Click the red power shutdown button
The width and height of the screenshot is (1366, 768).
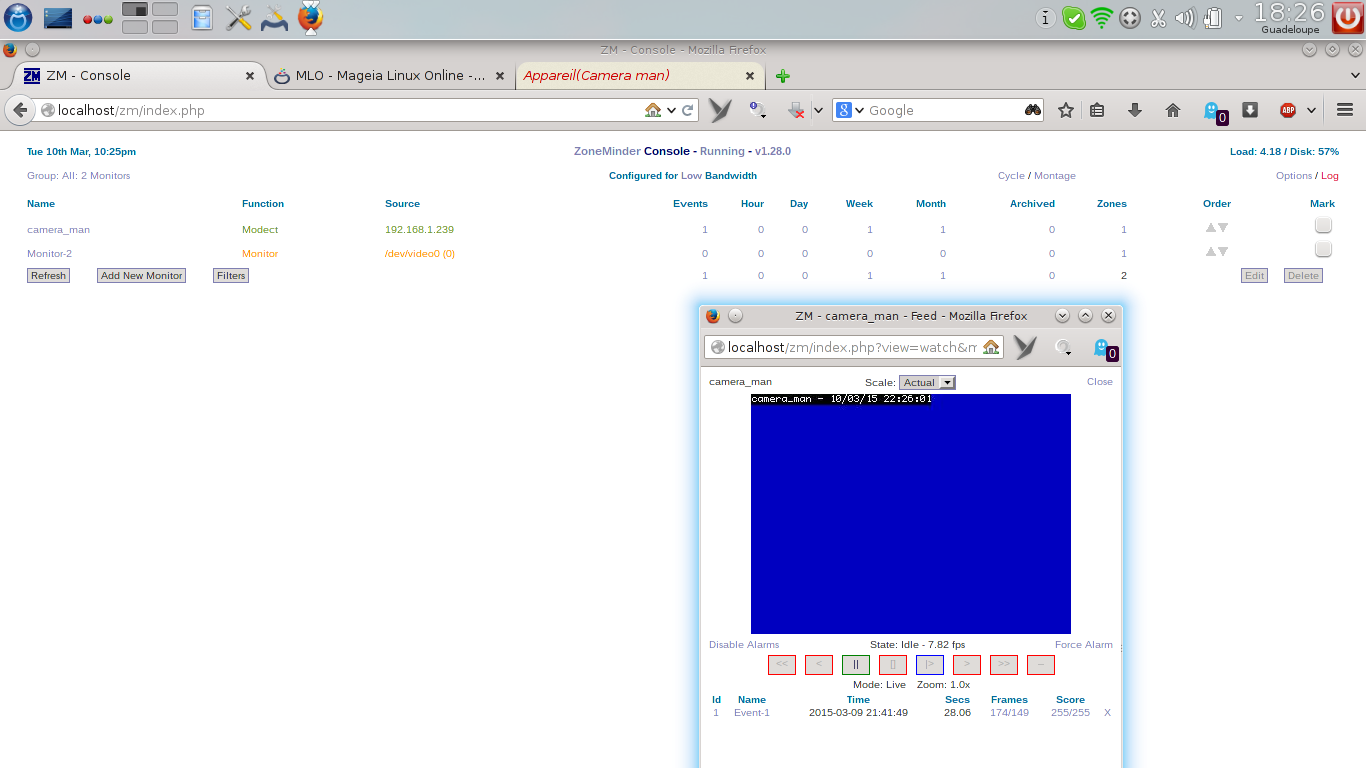point(1348,18)
